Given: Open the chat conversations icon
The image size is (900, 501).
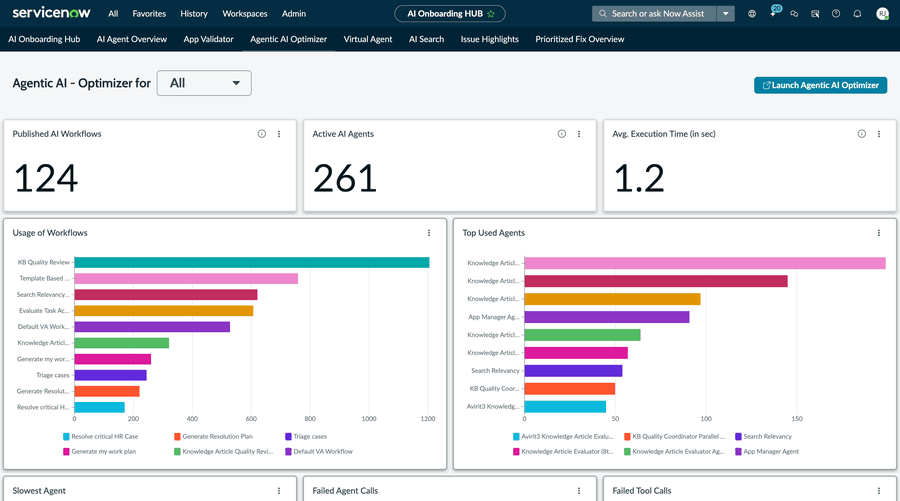Looking at the screenshot, I should coord(794,14).
